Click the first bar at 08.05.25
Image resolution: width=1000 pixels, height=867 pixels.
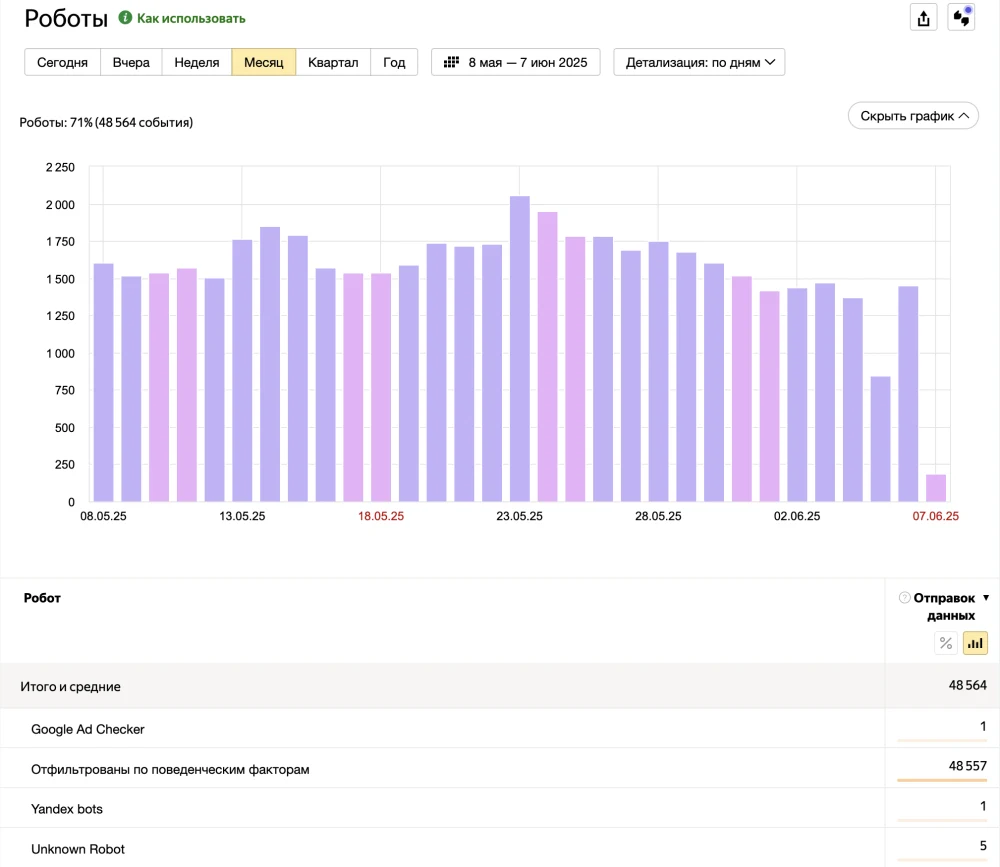(103, 382)
